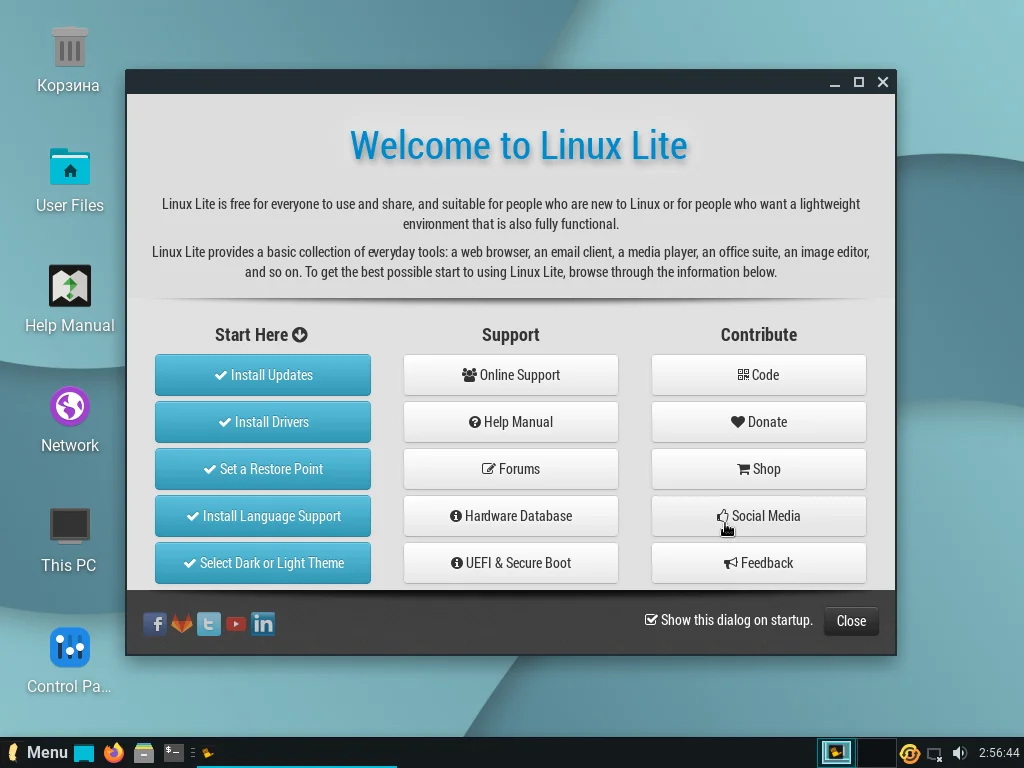Mute the volume speaker icon in the tray

pyautogui.click(x=960, y=752)
